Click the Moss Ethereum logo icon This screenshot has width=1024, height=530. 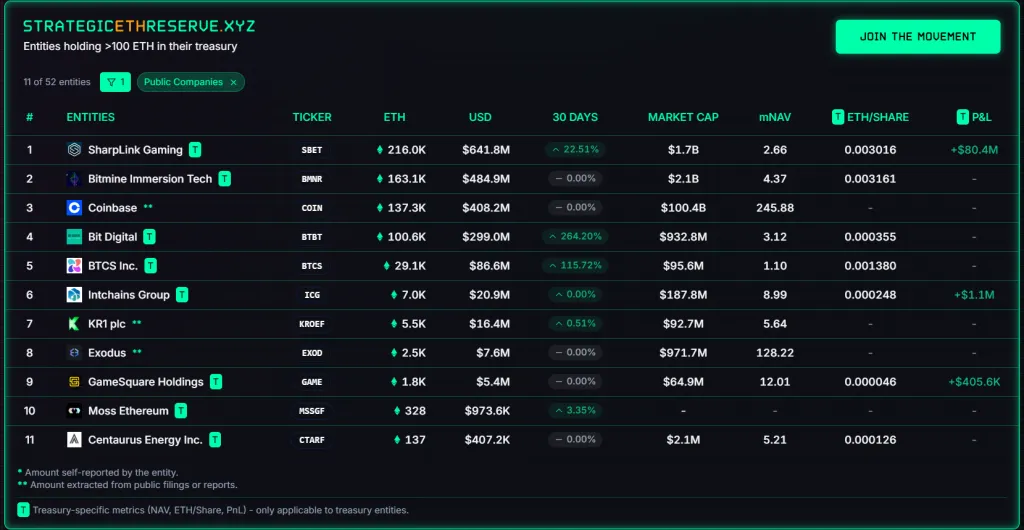pyautogui.click(x=74, y=411)
